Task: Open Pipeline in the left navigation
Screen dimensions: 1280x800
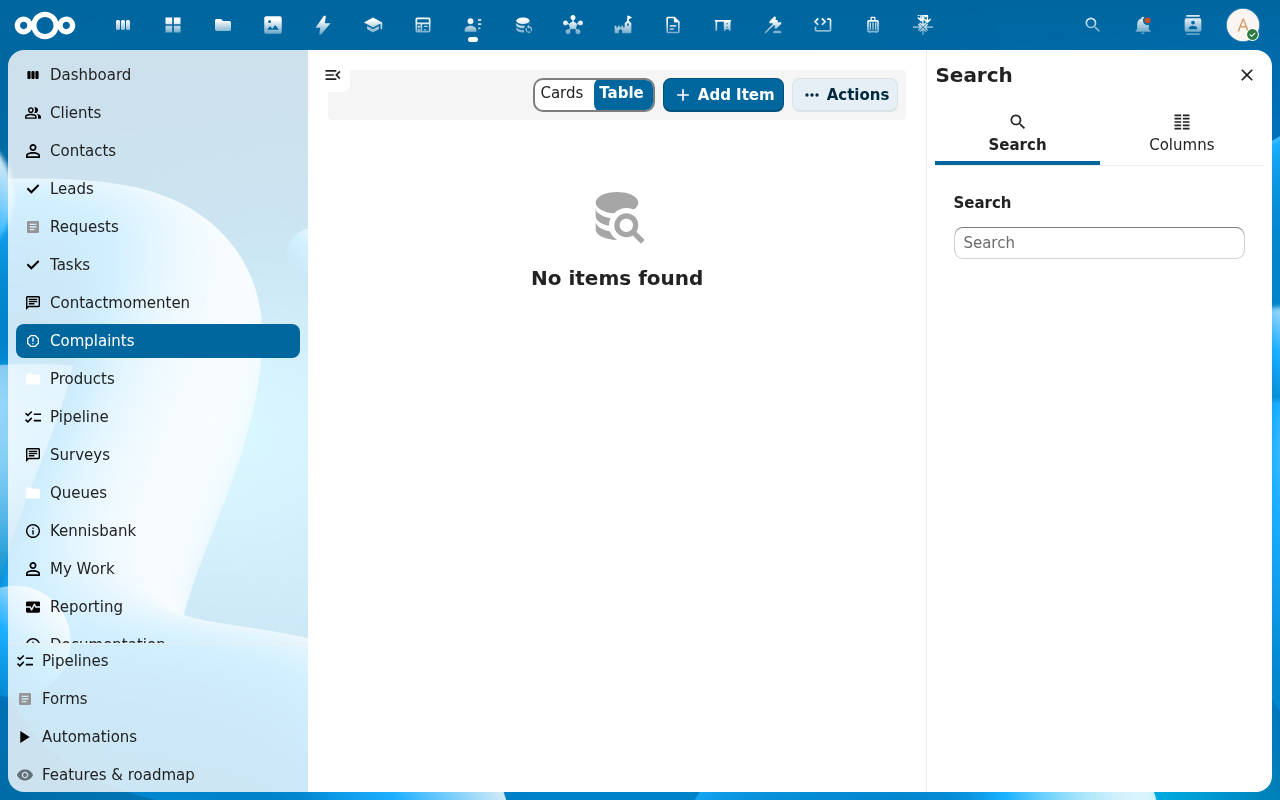Action: coord(158,417)
